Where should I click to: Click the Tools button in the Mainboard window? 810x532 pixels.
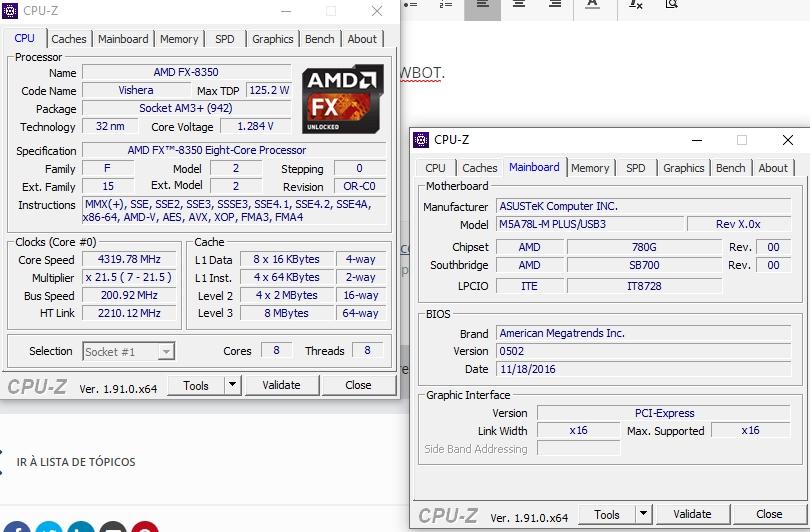pyautogui.click(x=607, y=514)
